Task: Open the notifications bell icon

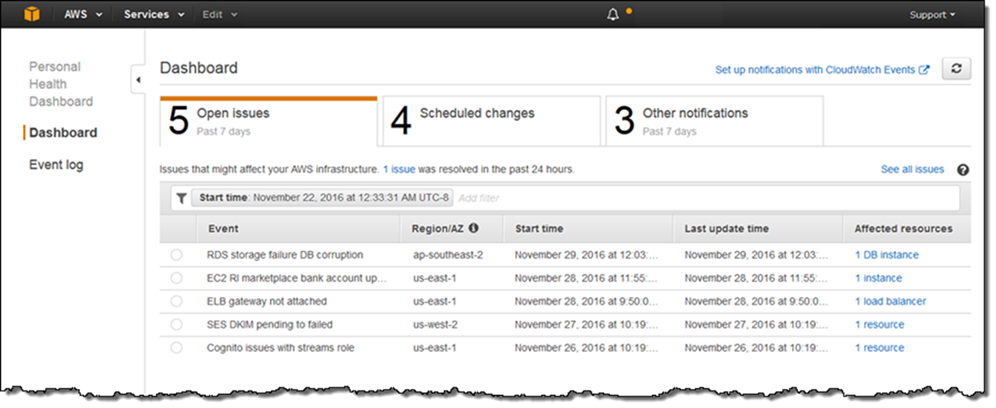Action: click(612, 15)
